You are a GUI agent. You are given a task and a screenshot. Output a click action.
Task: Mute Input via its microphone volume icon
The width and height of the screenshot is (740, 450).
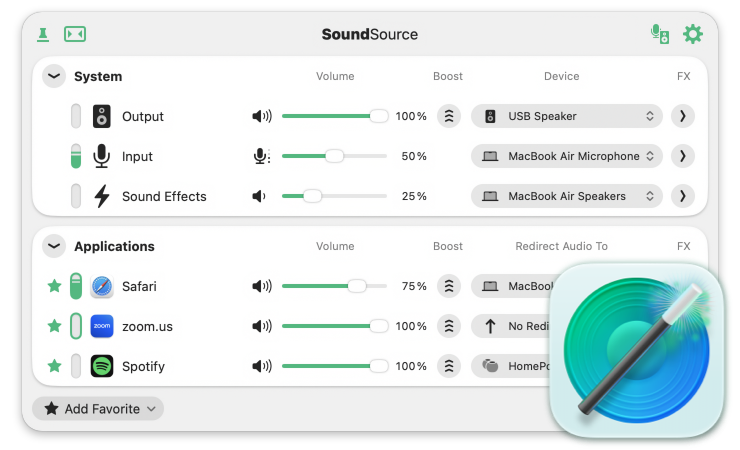tap(261, 156)
